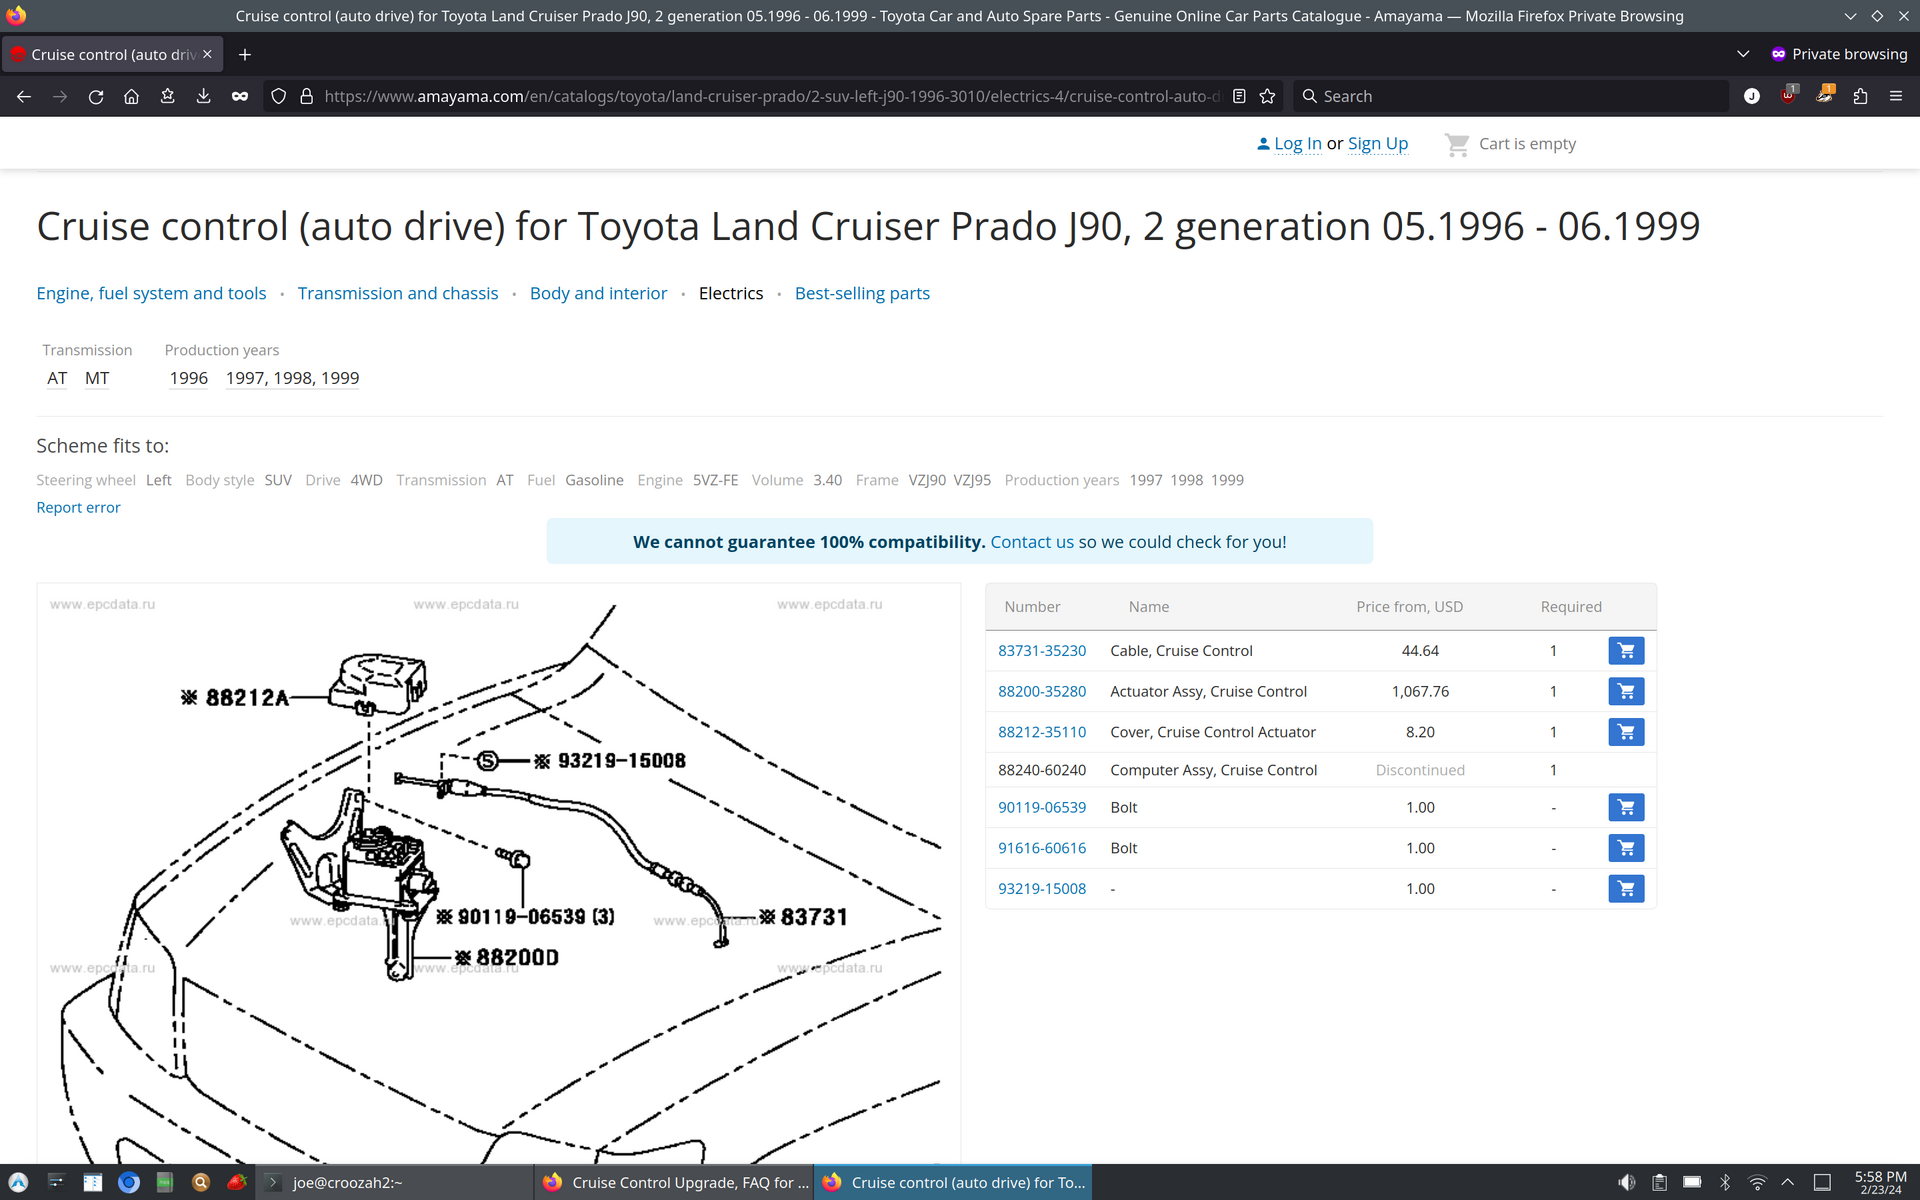Click the 'Discontinued' text for 88240-60240
1920x1200 pixels.
click(x=1420, y=770)
